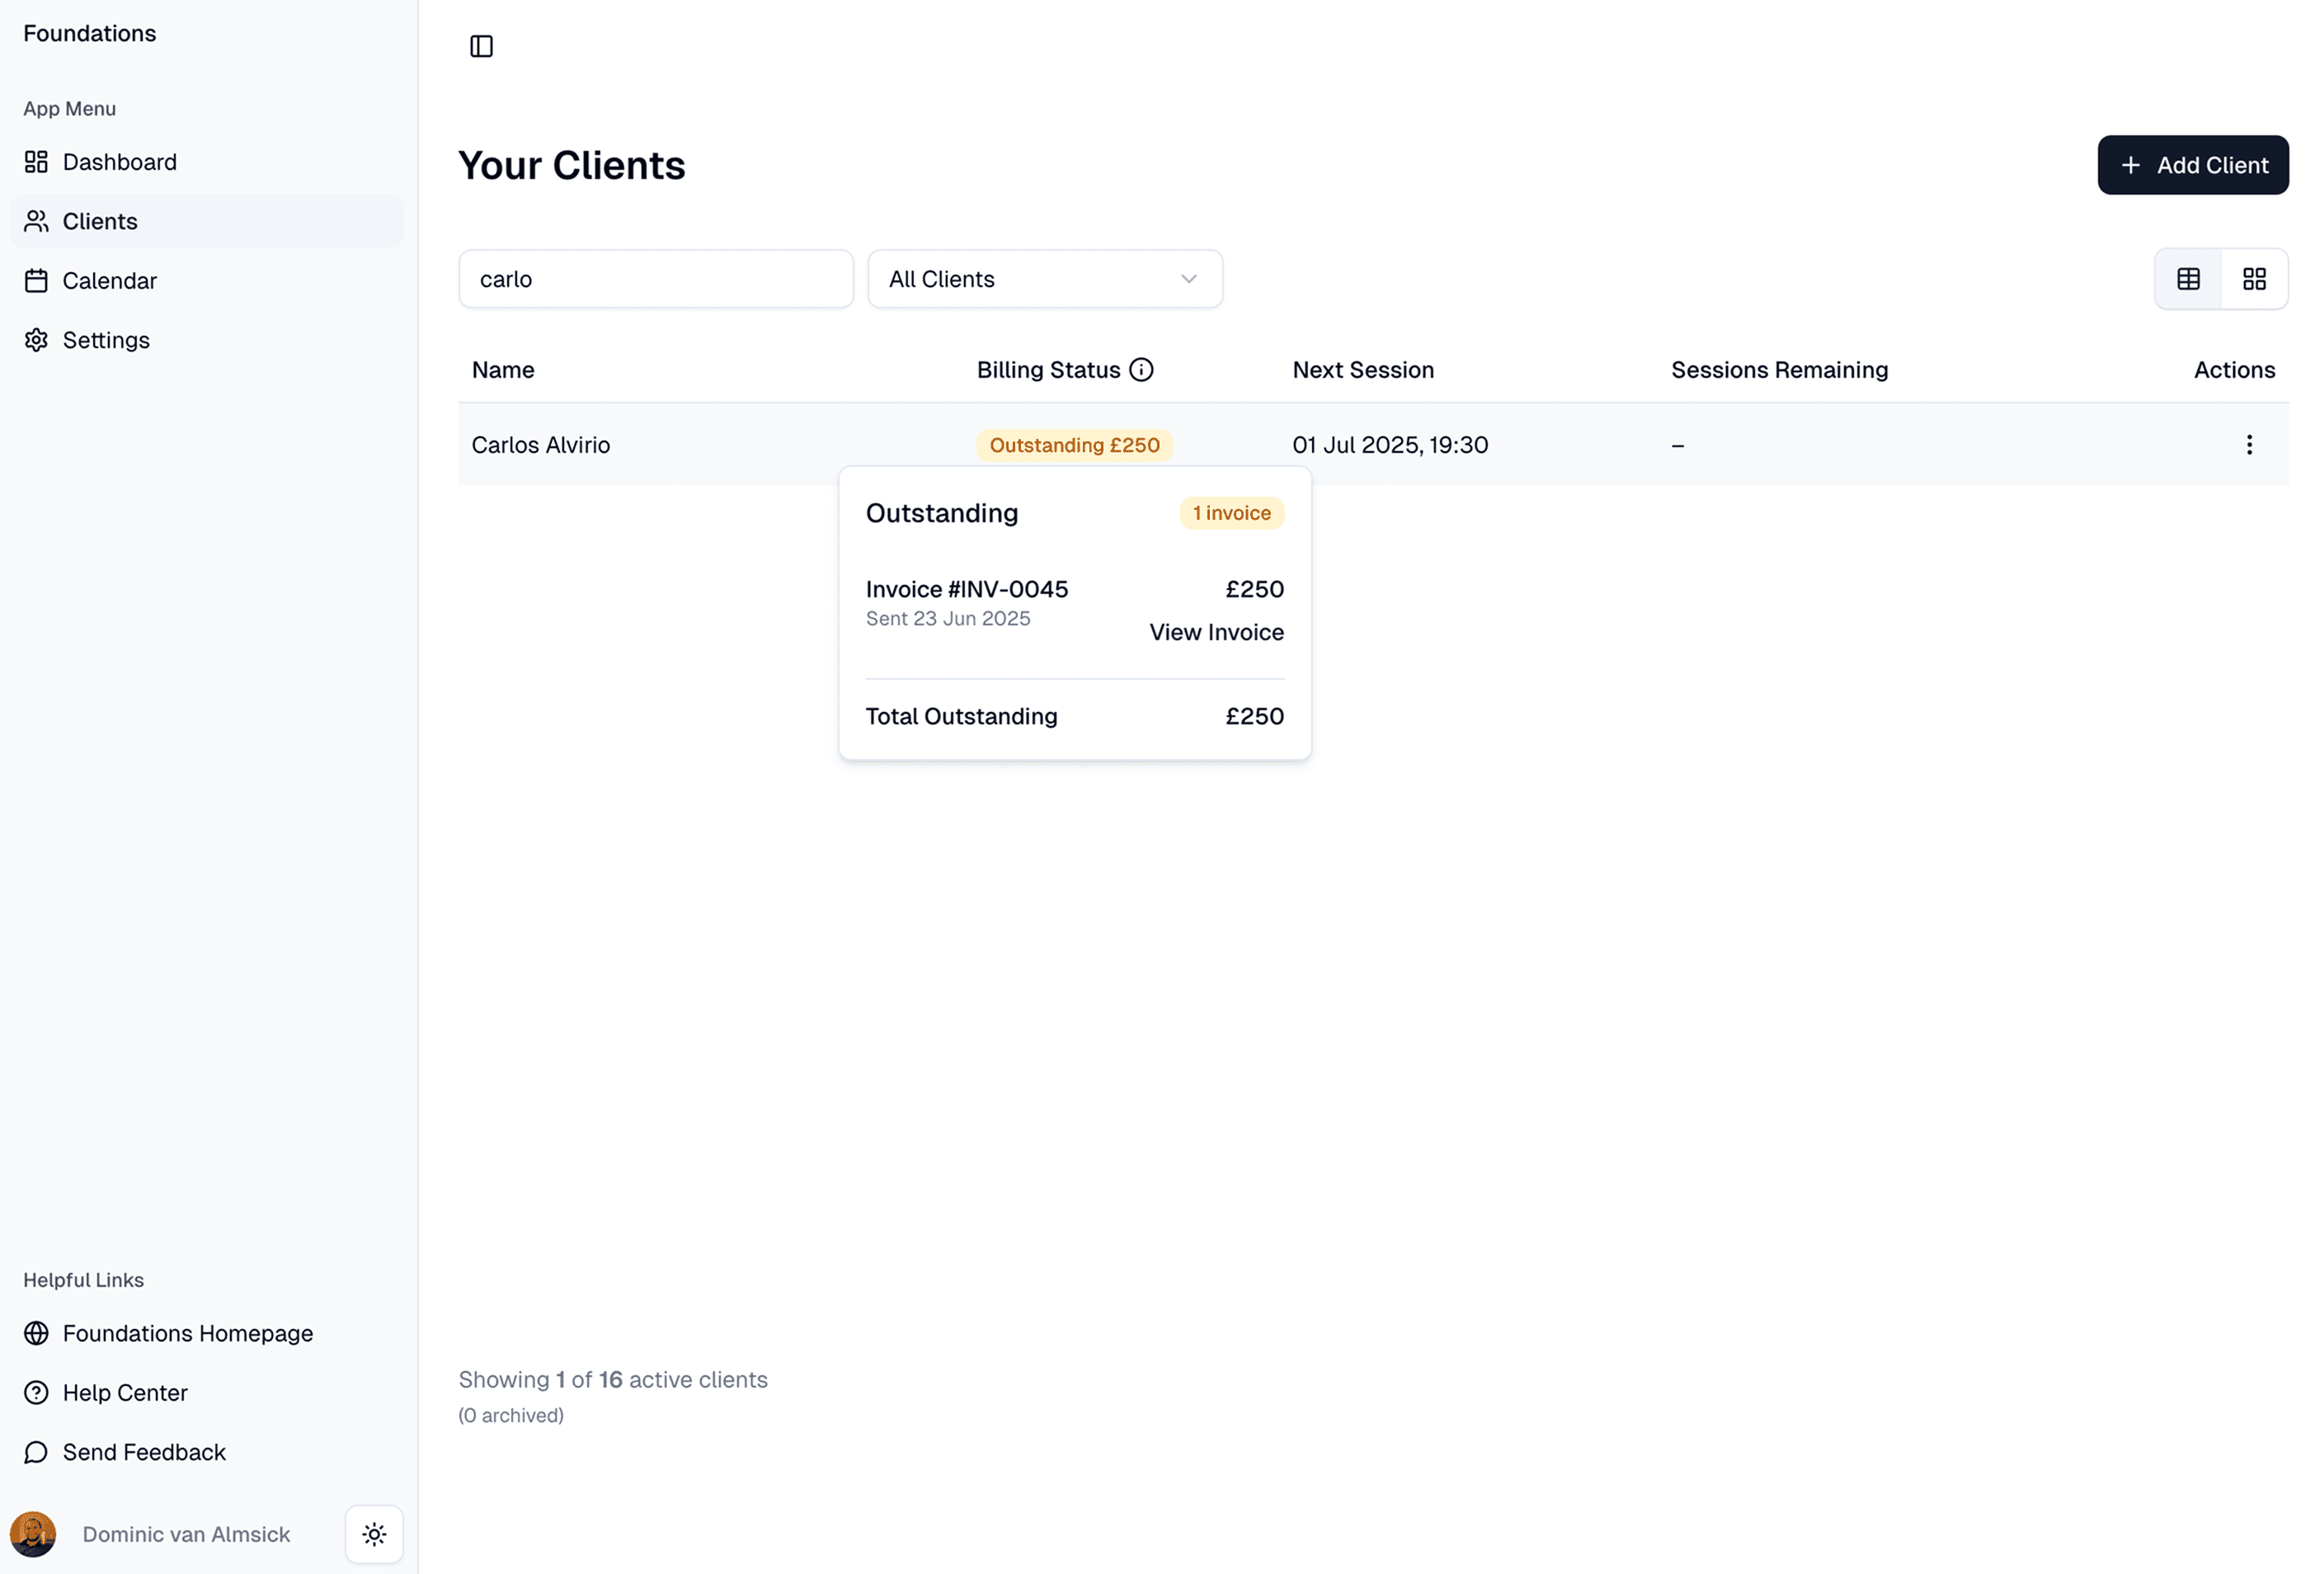Switch to grid card view layout

click(2254, 279)
